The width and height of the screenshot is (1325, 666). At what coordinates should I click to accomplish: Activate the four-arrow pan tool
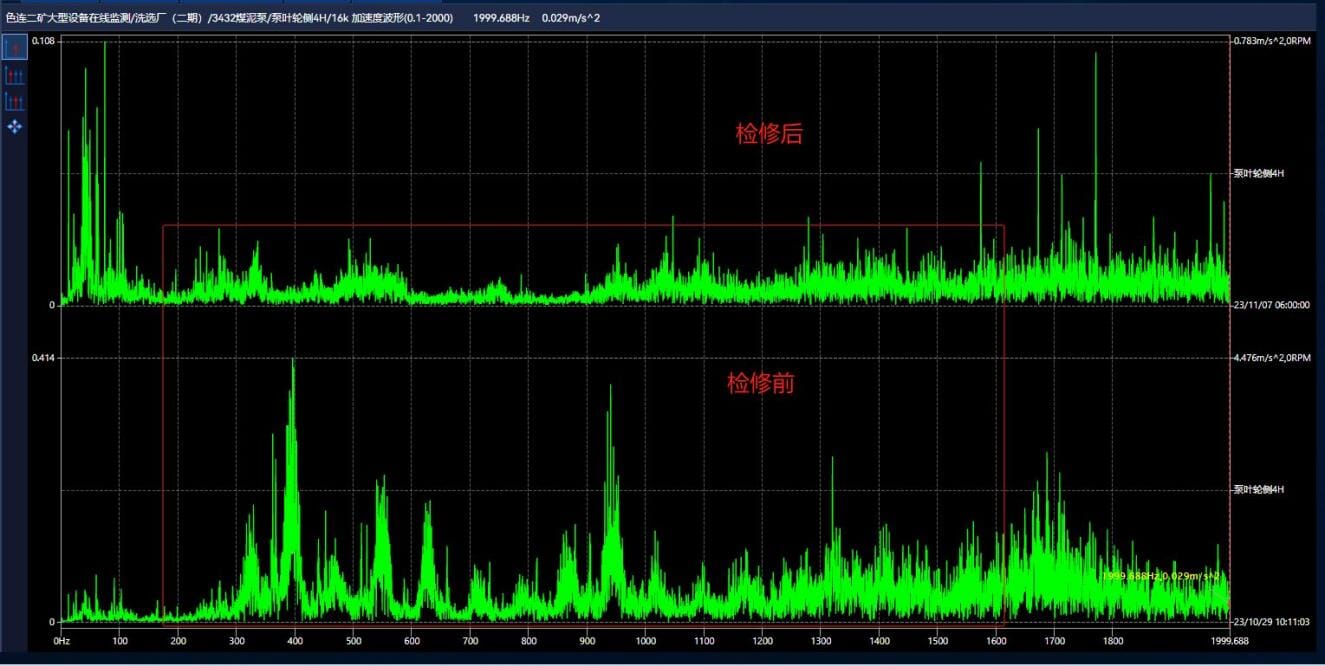[15, 127]
